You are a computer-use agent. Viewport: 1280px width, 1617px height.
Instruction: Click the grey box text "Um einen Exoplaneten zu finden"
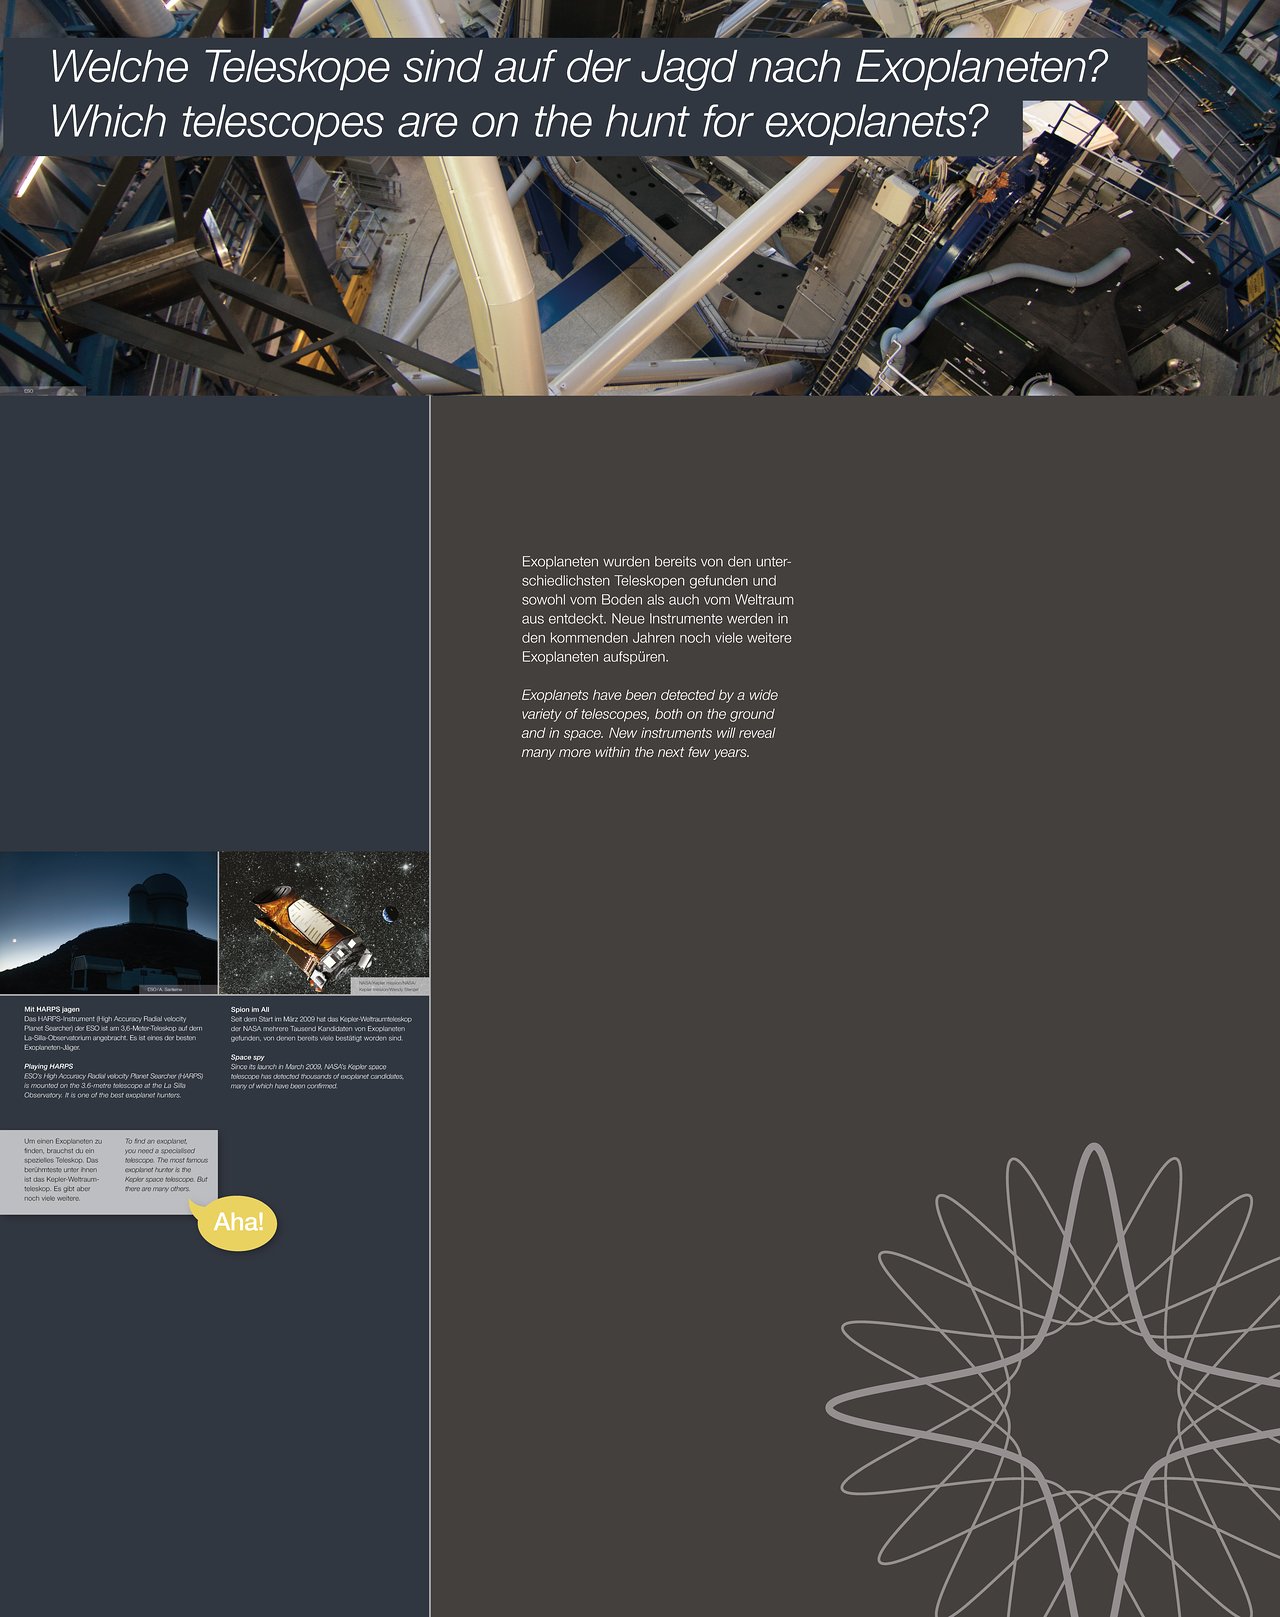click(64, 1170)
